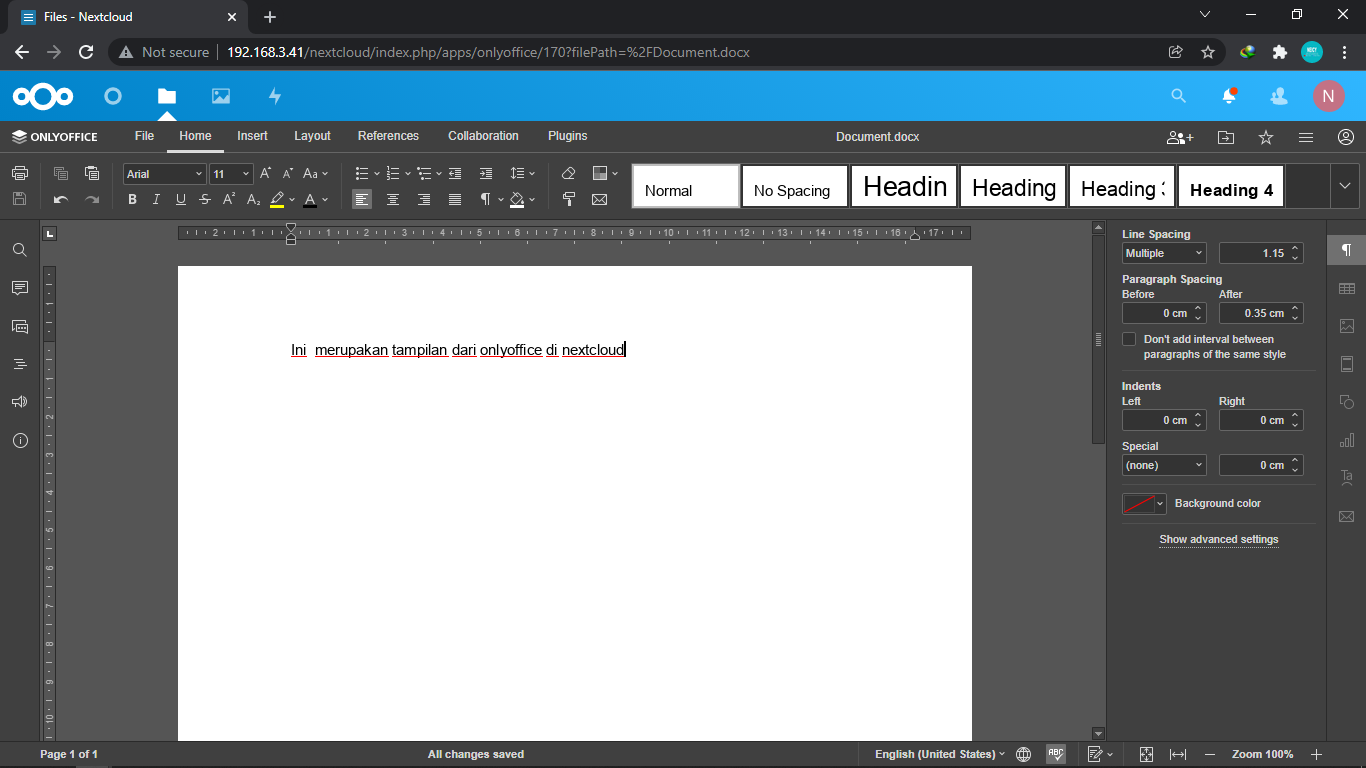Undo the last action

[61, 199]
